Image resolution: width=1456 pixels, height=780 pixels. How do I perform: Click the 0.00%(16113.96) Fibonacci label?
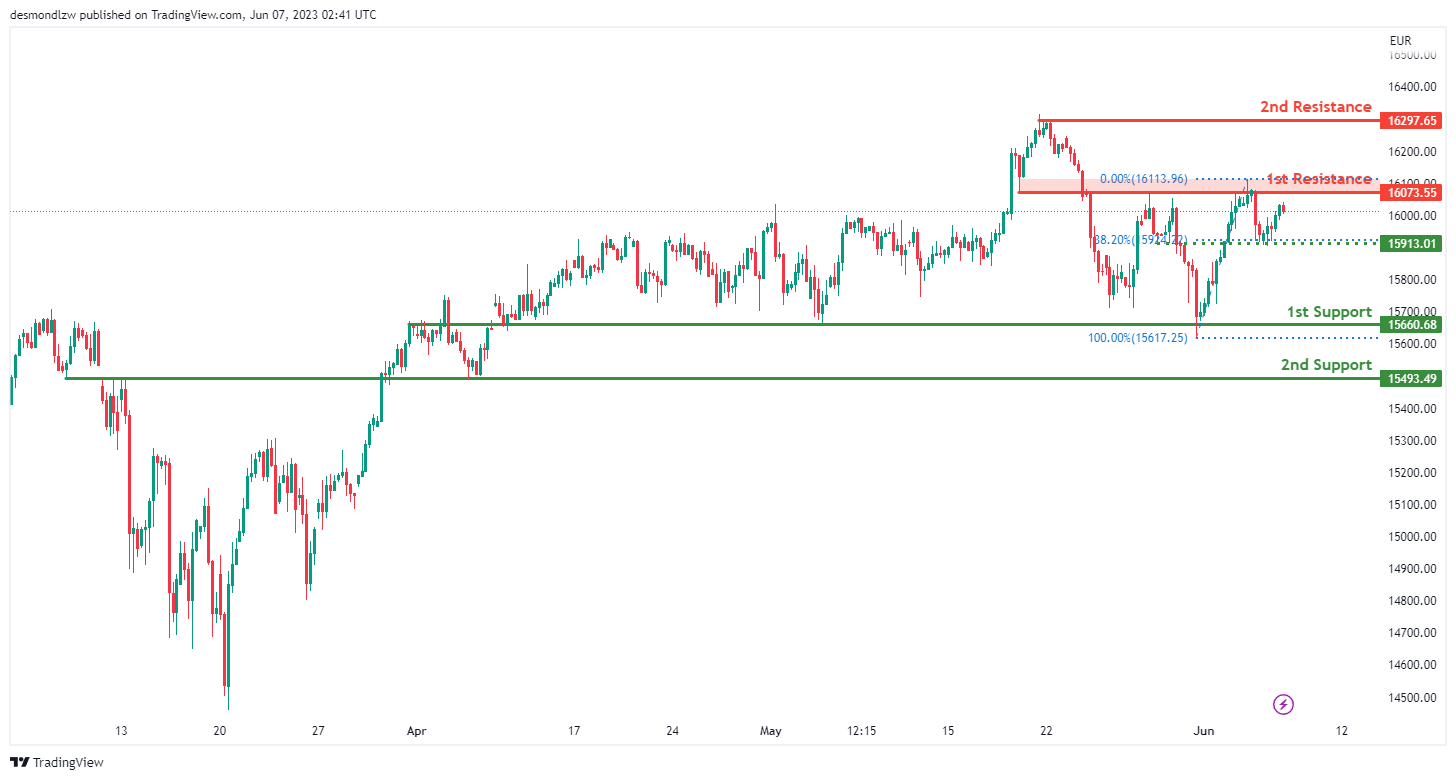tap(1143, 179)
